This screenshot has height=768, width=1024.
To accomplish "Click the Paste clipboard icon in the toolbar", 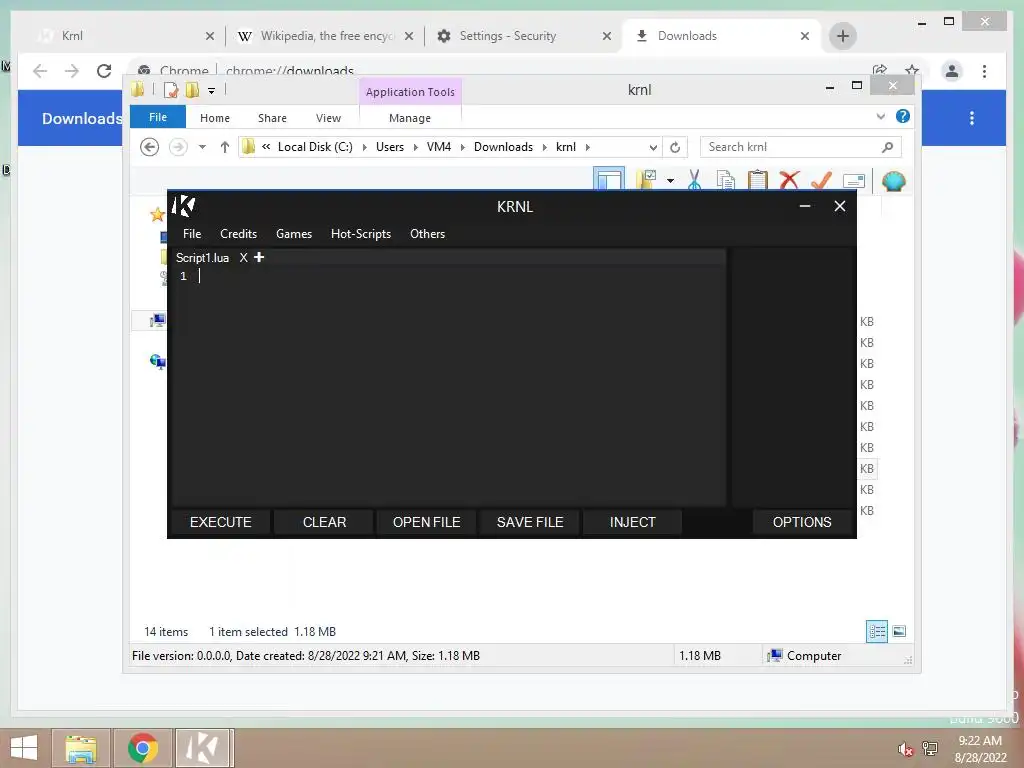I will [x=758, y=180].
